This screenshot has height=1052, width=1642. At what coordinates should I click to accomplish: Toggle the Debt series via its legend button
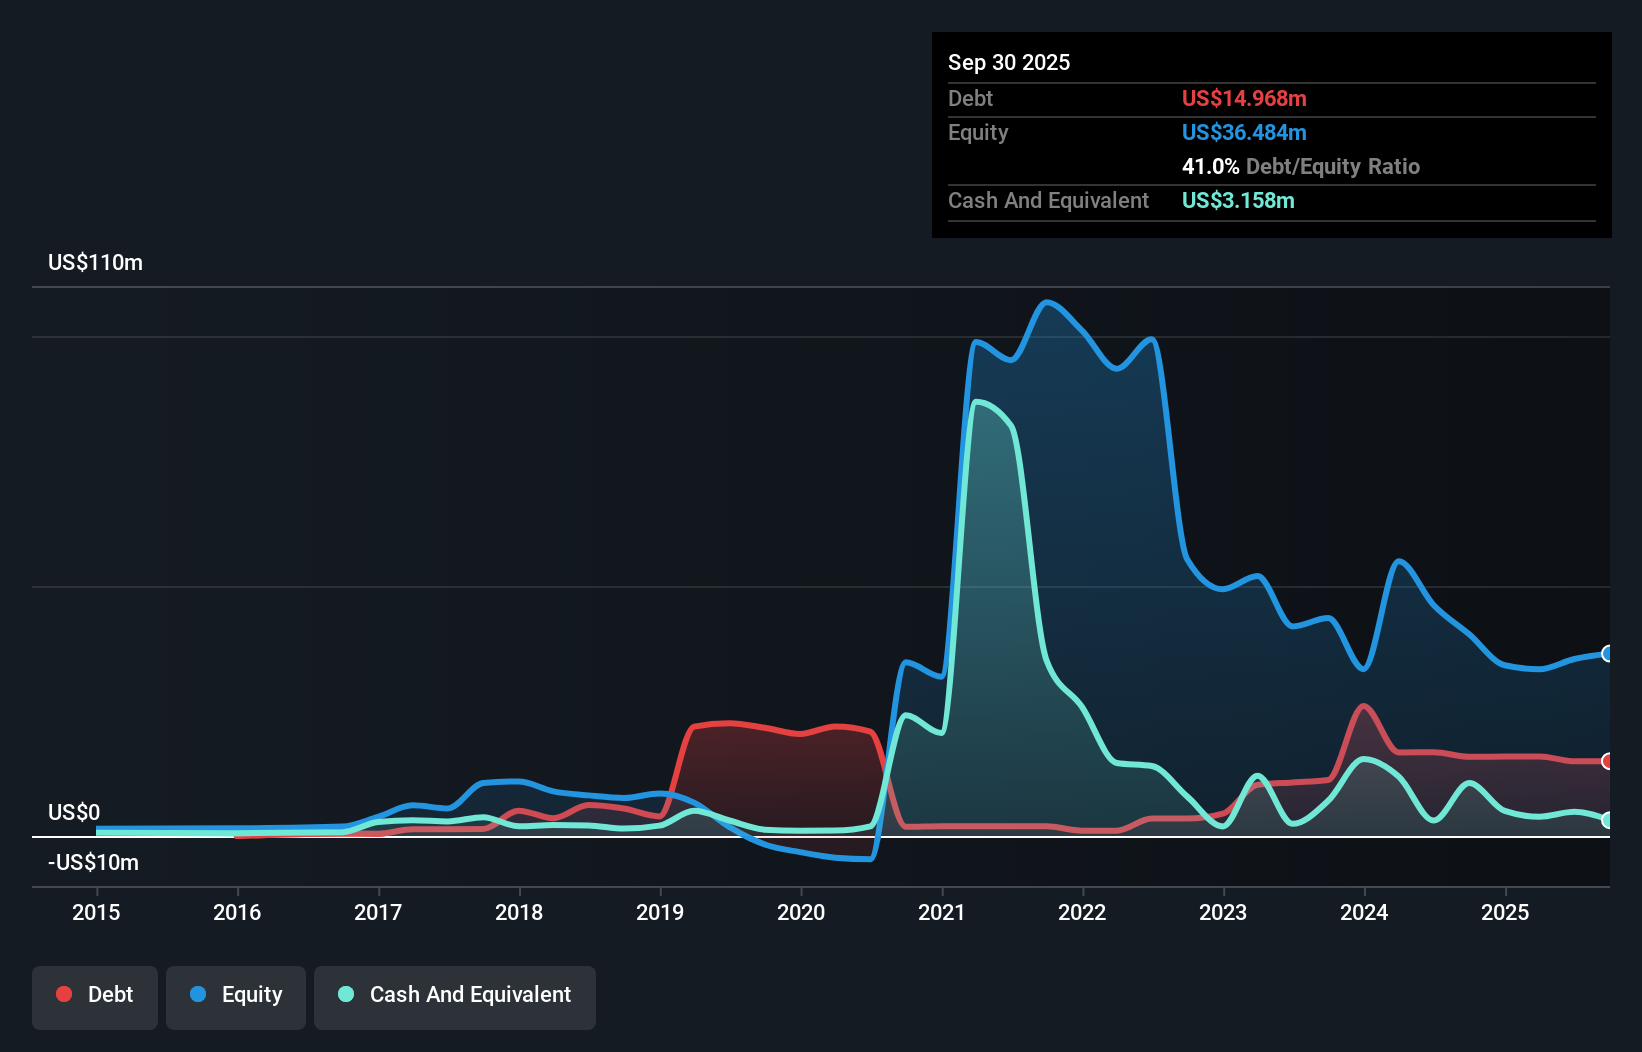(94, 995)
